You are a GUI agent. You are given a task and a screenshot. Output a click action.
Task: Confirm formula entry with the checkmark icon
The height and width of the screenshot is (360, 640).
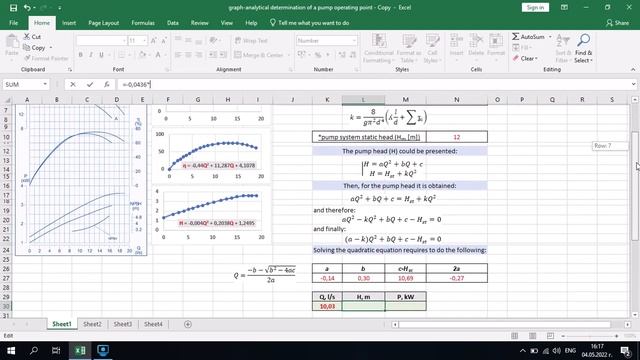click(90, 84)
